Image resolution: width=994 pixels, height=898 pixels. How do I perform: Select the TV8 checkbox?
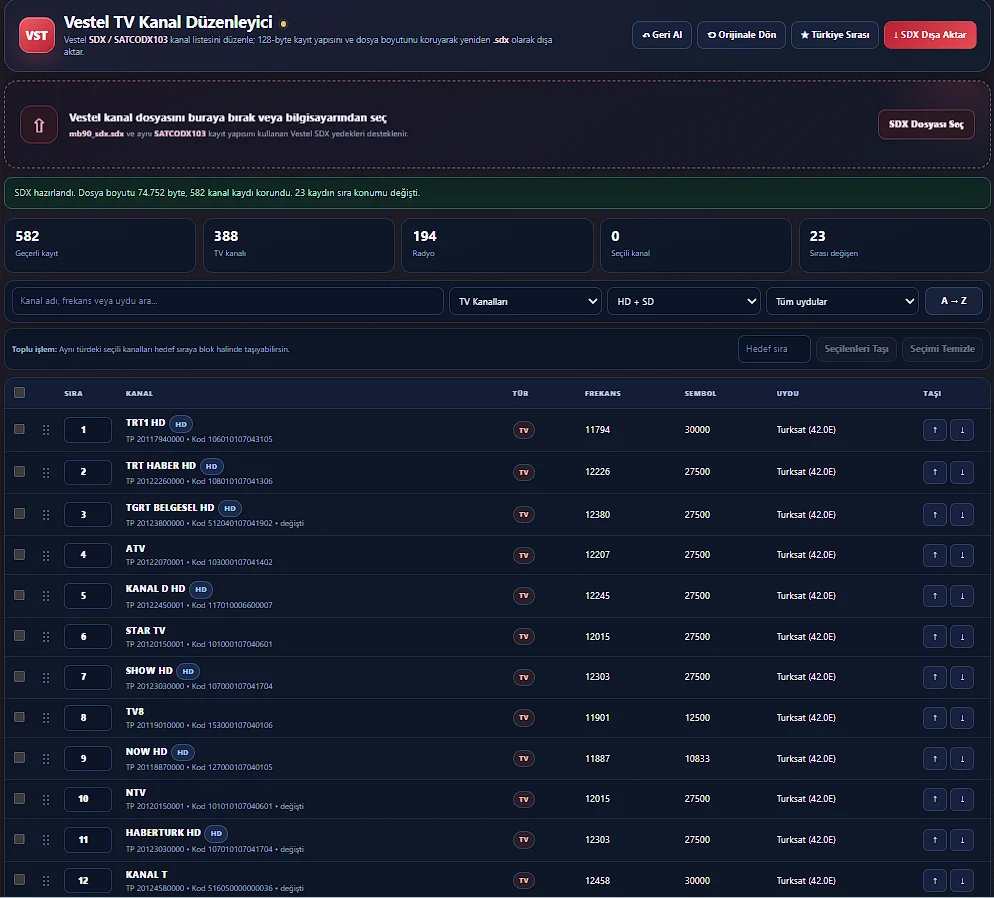[x=20, y=717]
